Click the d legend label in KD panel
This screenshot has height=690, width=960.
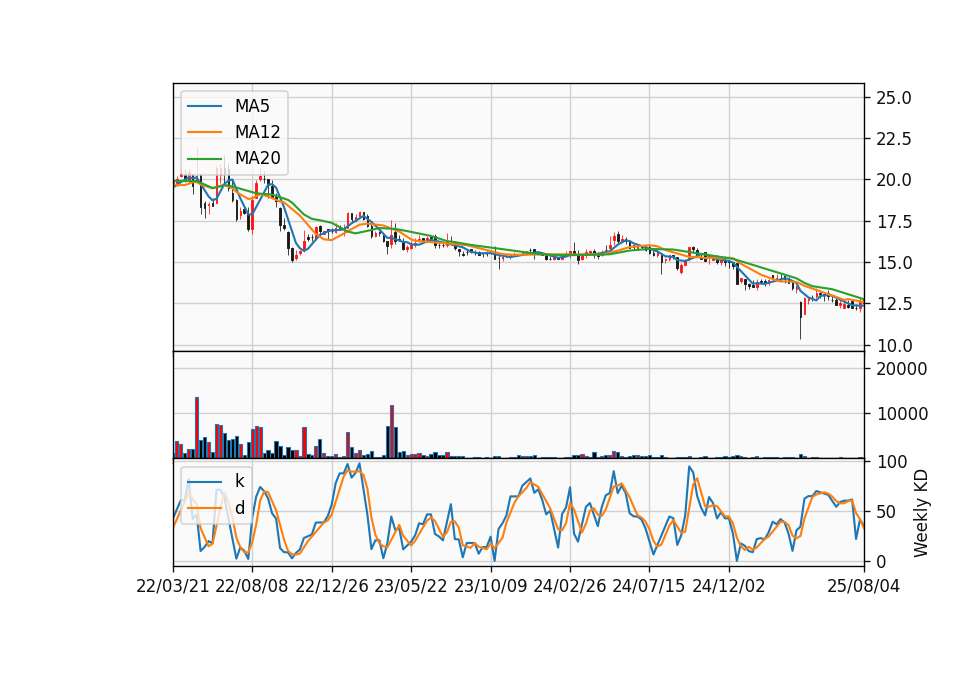click(239, 508)
